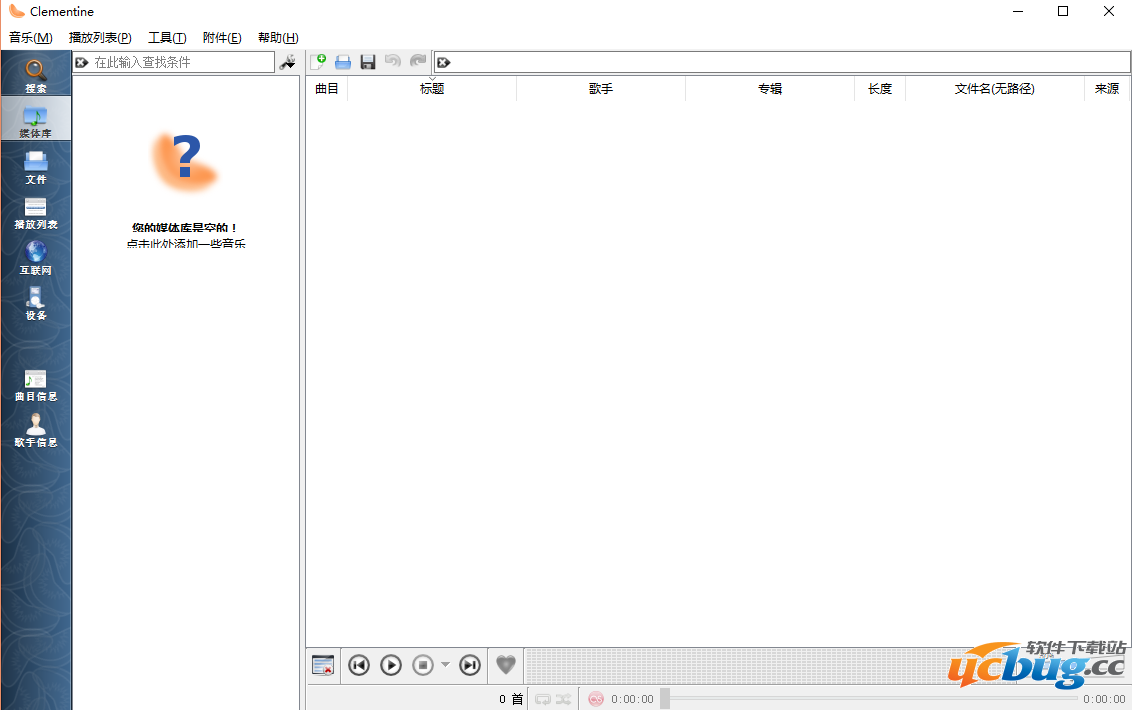The height and width of the screenshot is (710, 1132).
Task: Toggle the repeat mode button
Action: [543, 699]
